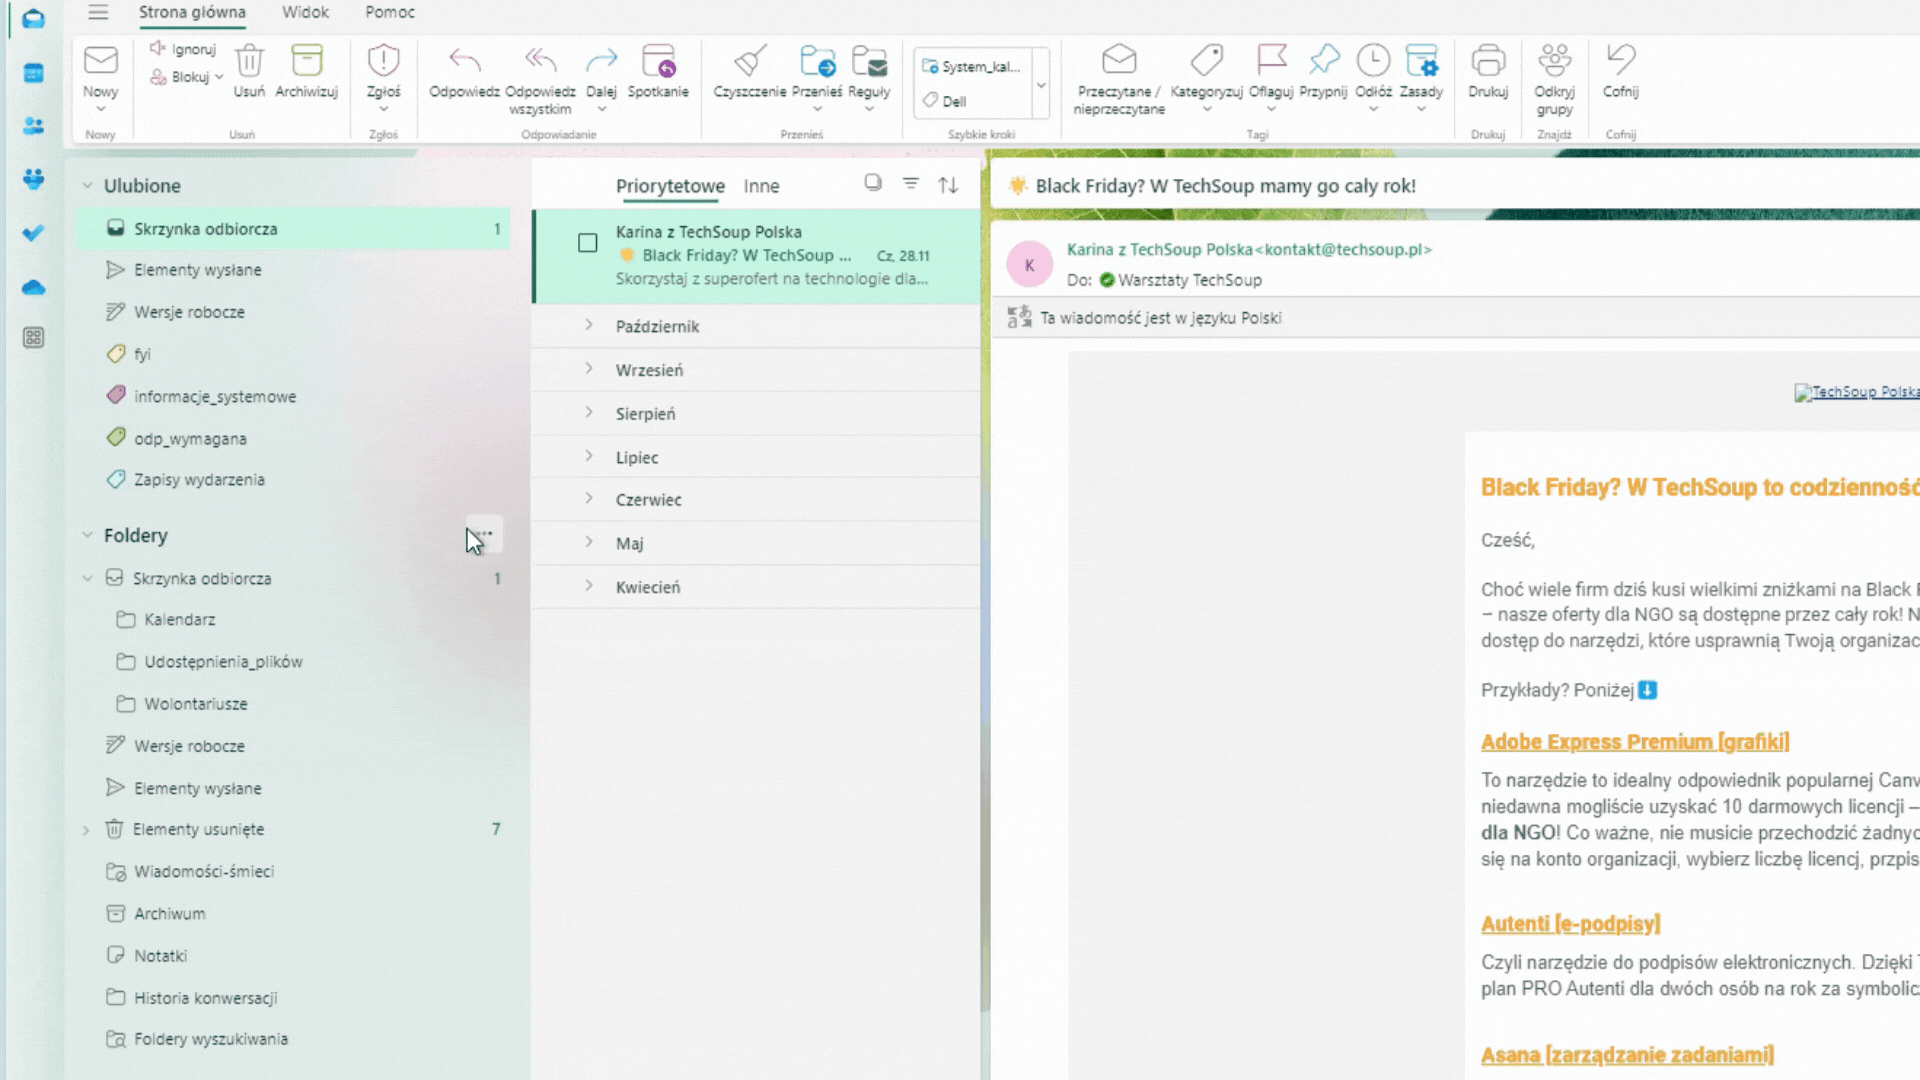Check the TechSoup email checkbox
This screenshot has height=1080, width=1920.
click(x=588, y=243)
